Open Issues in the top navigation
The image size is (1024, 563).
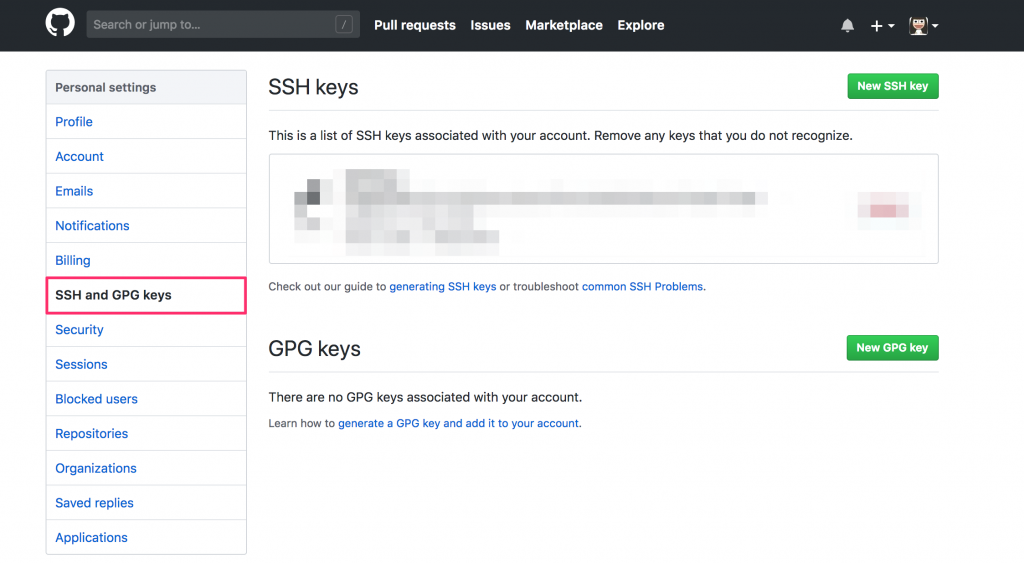pyautogui.click(x=490, y=25)
